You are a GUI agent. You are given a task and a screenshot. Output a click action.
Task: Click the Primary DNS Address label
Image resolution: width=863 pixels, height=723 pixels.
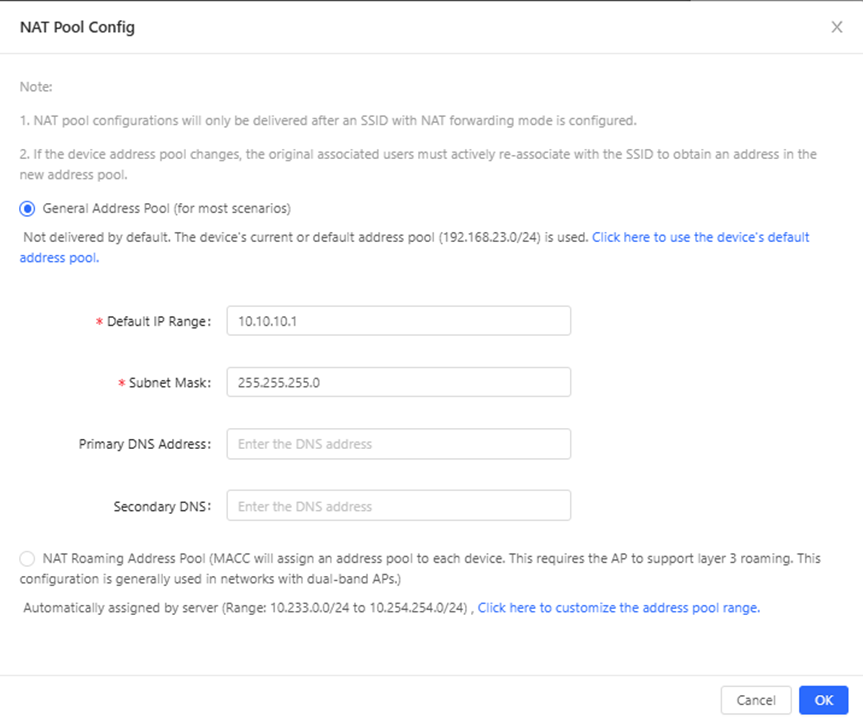(145, 444)
